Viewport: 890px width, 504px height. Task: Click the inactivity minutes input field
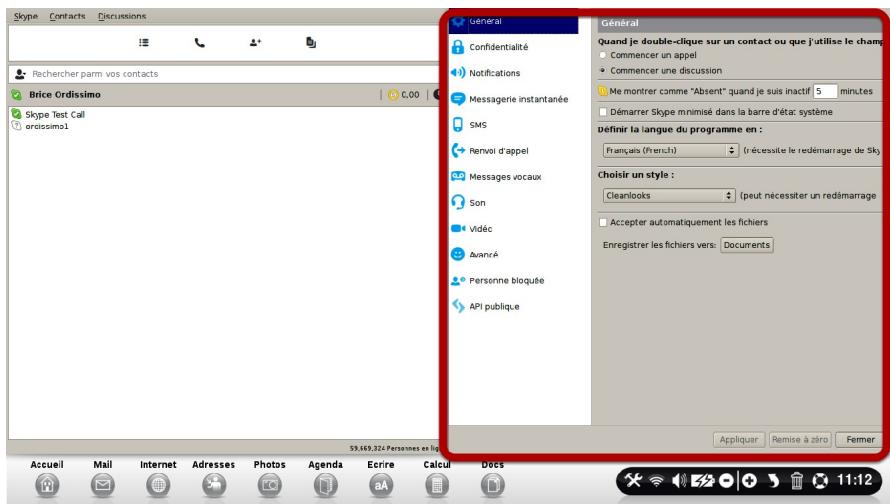[825, 91]
